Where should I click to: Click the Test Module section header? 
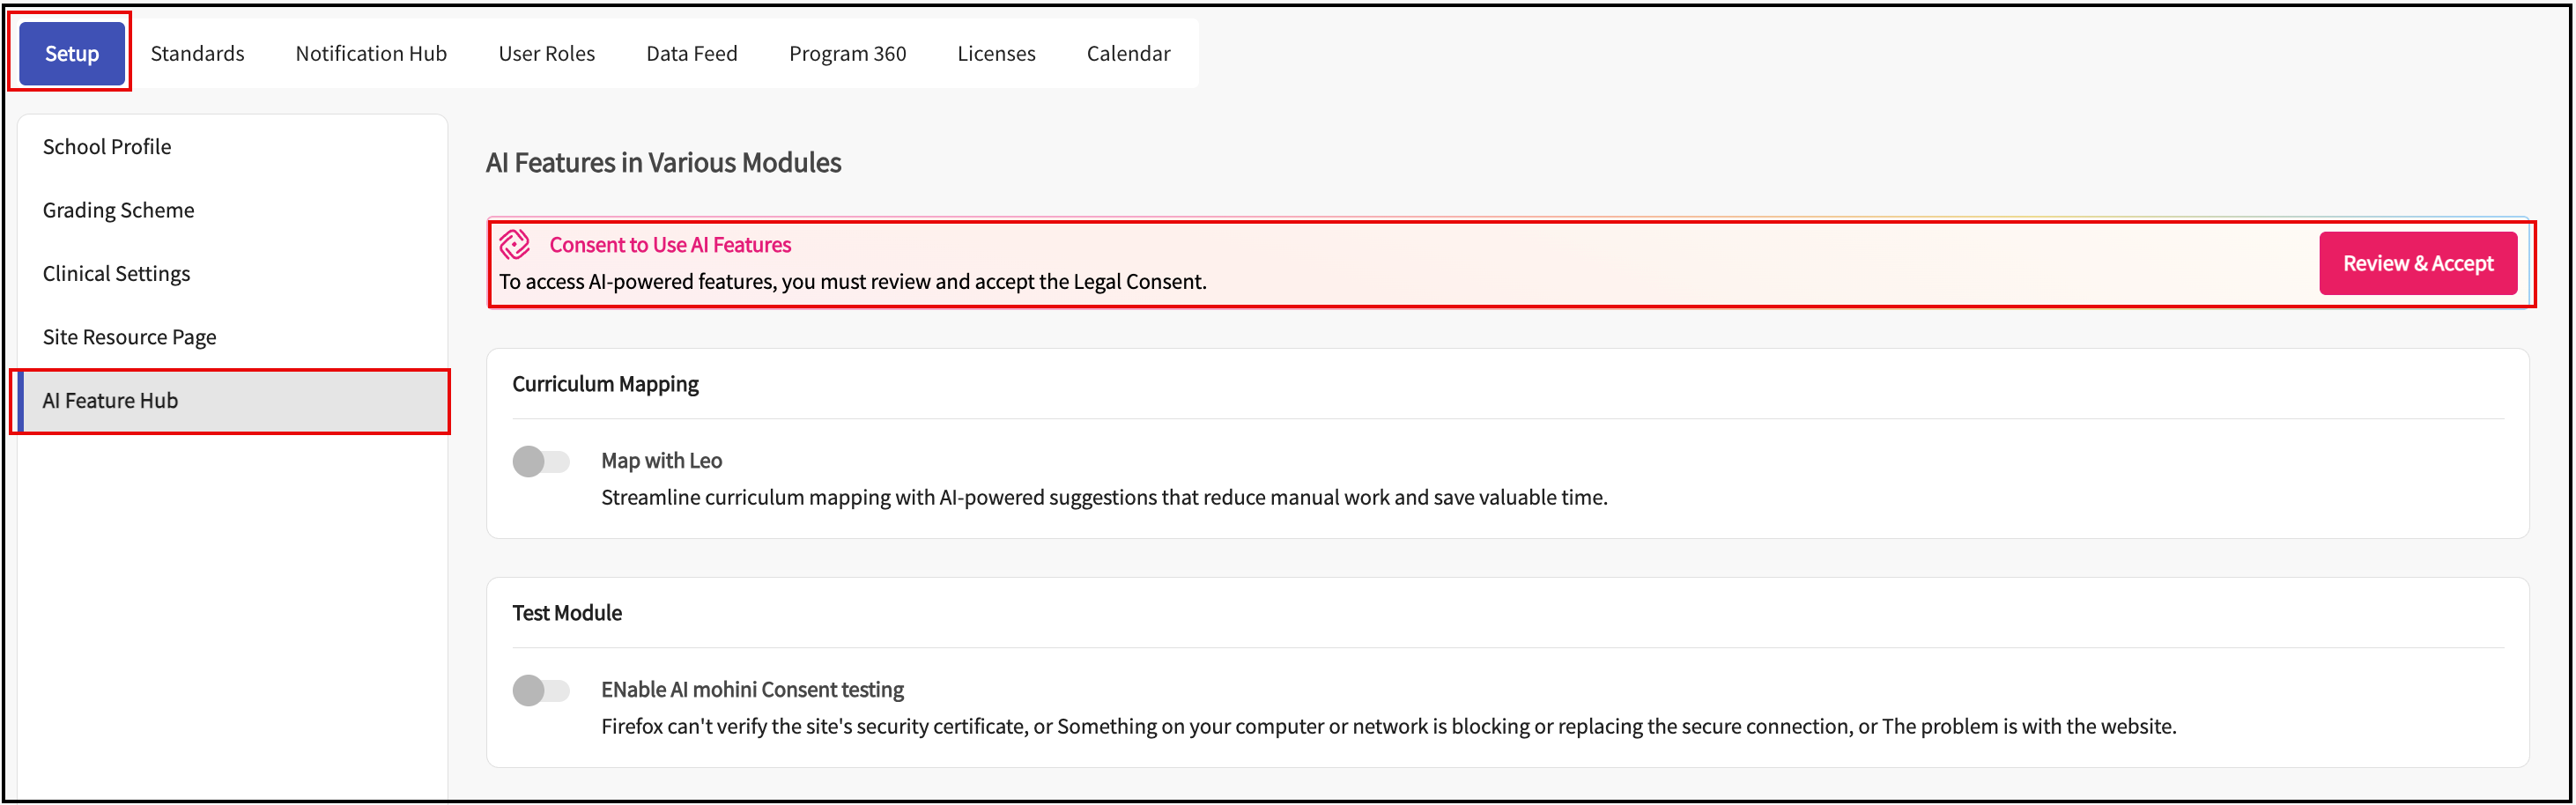pyautogui.click(x=567, y=613)
